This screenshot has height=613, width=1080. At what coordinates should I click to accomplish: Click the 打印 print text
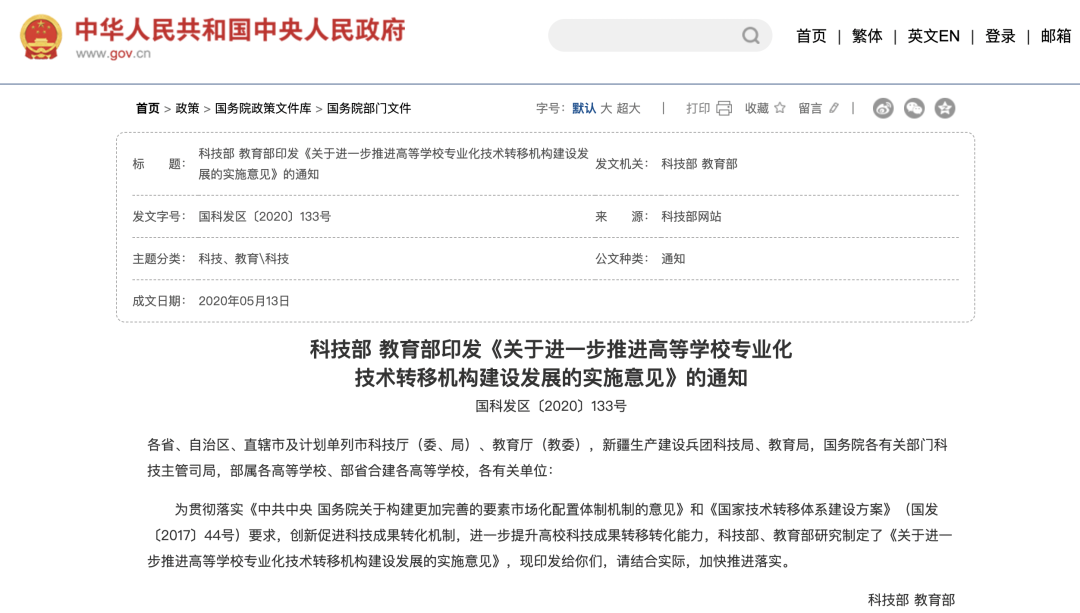point(698,108)
